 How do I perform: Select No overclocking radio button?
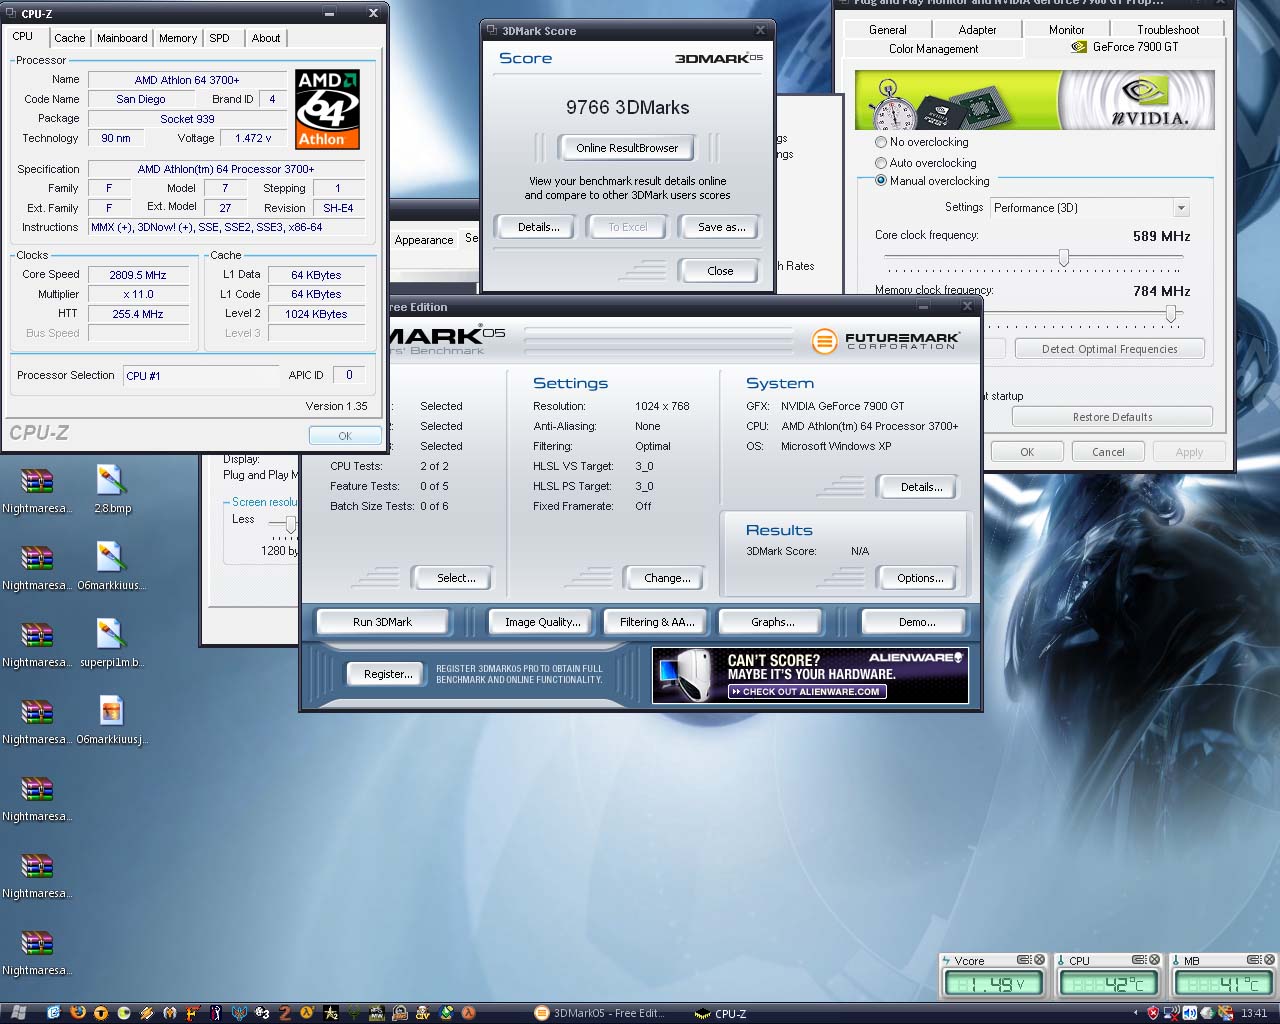click(x=881, y=142)
